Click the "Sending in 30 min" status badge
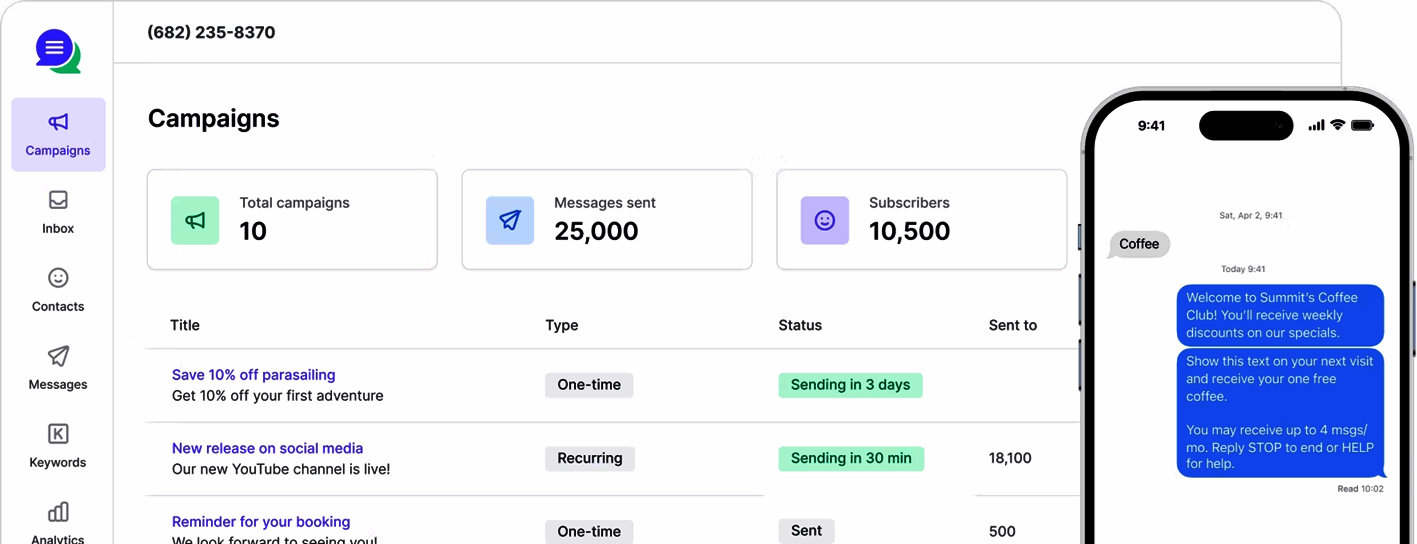Viewport: 1417px width, 544px height. (851, 459)
